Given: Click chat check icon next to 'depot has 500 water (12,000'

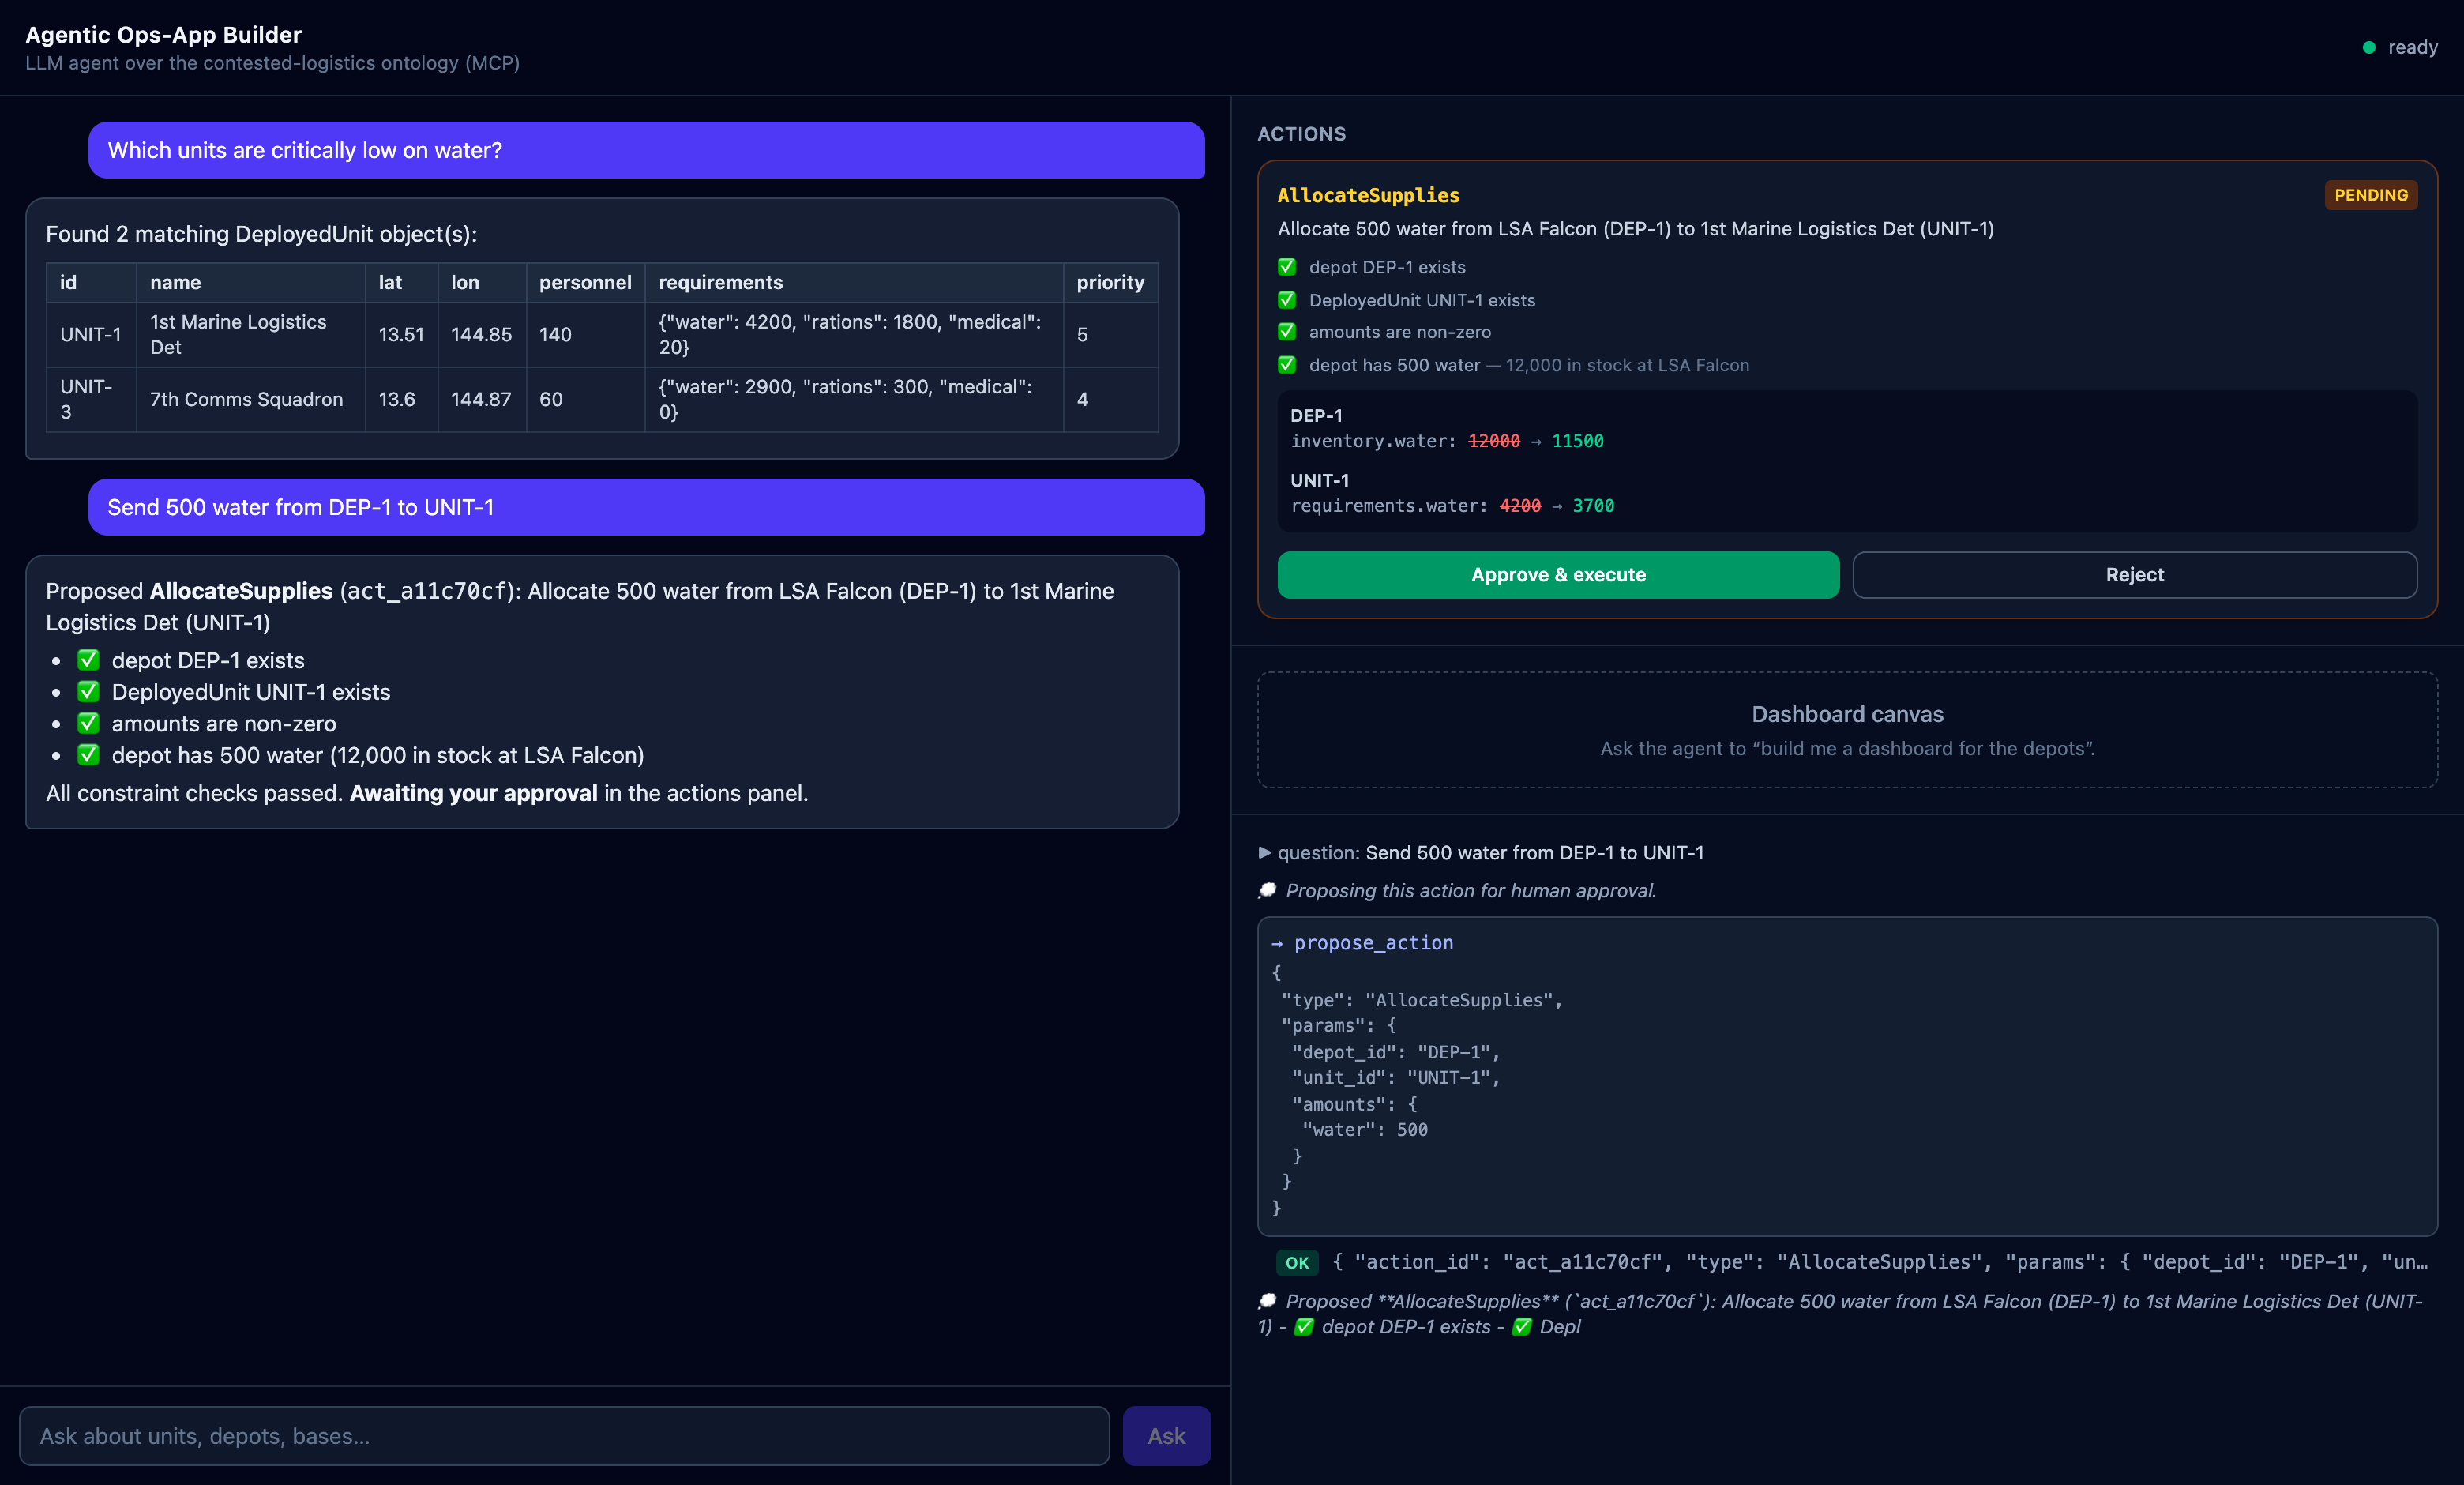Looking at the screenshot, I should coord(89,755).
